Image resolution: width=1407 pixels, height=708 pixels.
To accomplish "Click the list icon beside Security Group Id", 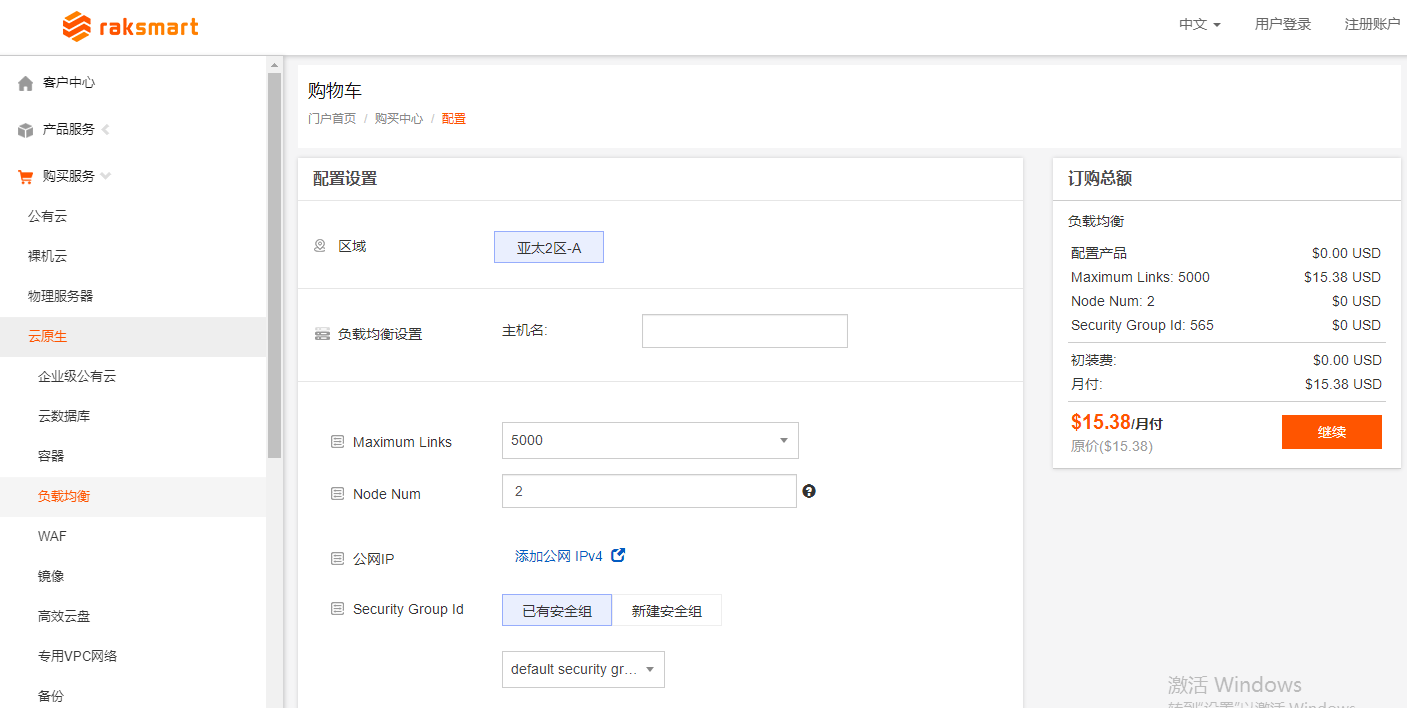I will [337, 609].
